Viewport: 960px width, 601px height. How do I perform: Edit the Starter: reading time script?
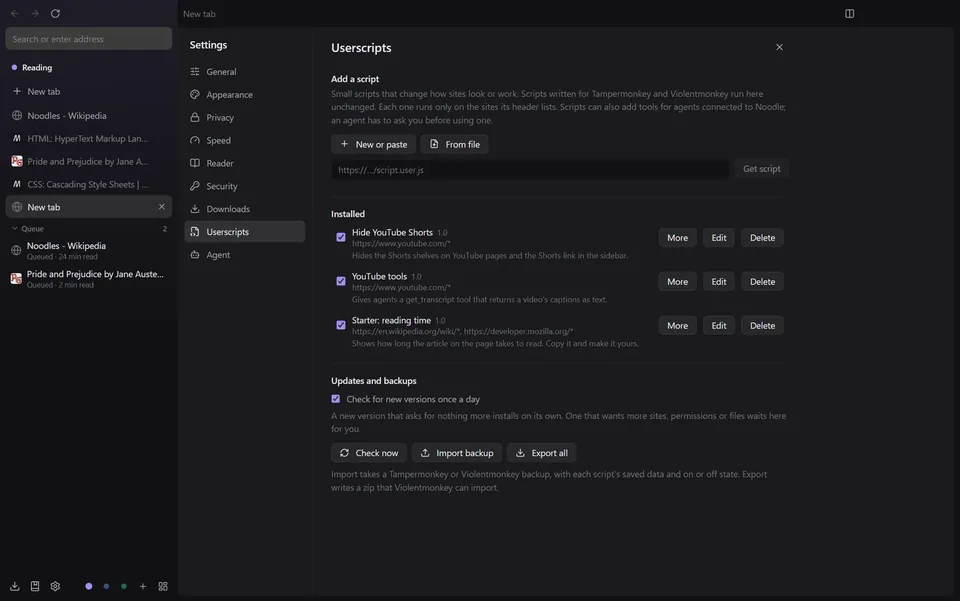point(719,326)
